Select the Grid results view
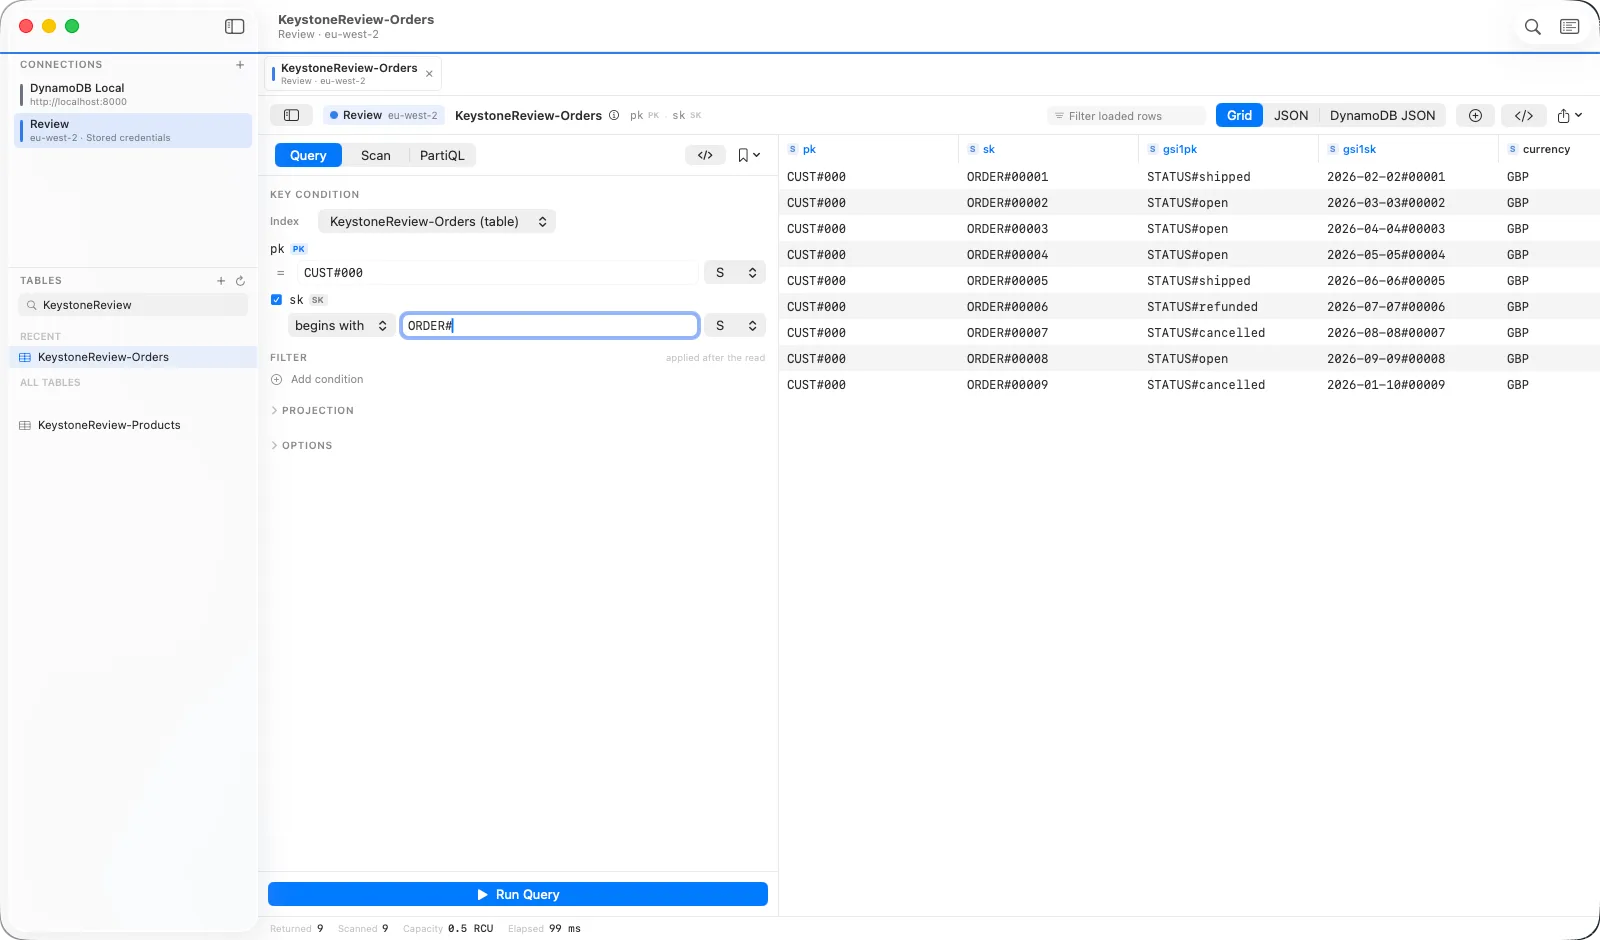Screen dimensions: 1600x940 (x=1239, y=115)
